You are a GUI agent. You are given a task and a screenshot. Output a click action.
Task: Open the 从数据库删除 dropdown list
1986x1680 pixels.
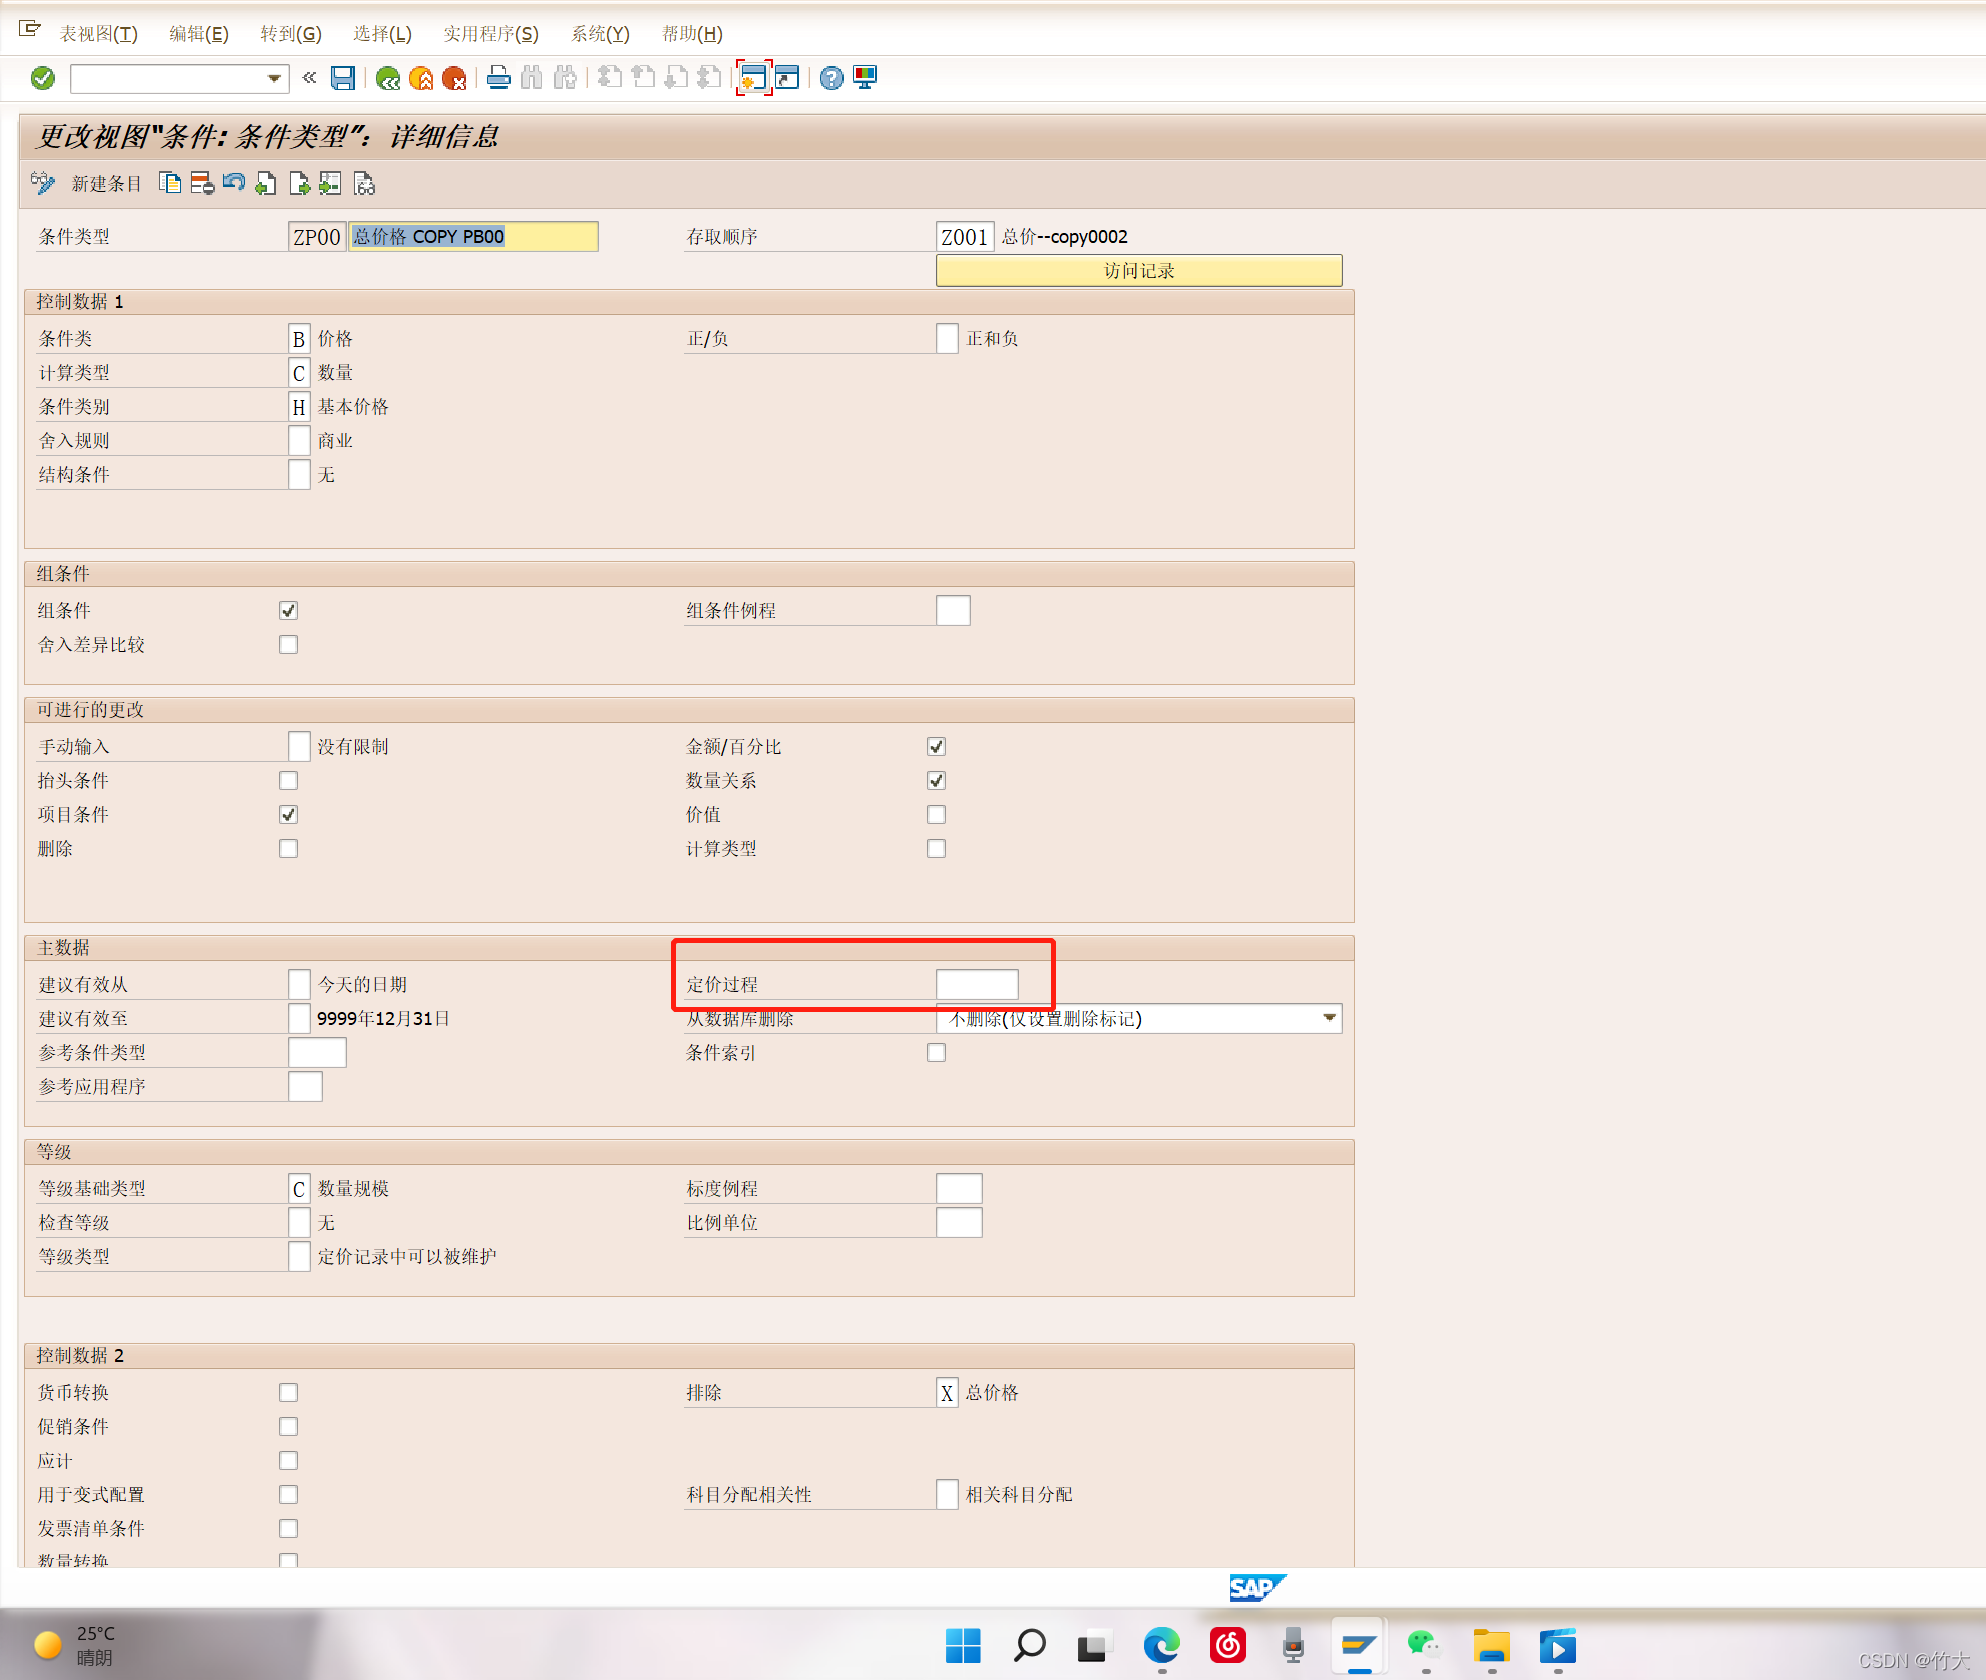coord(1329,1018)
